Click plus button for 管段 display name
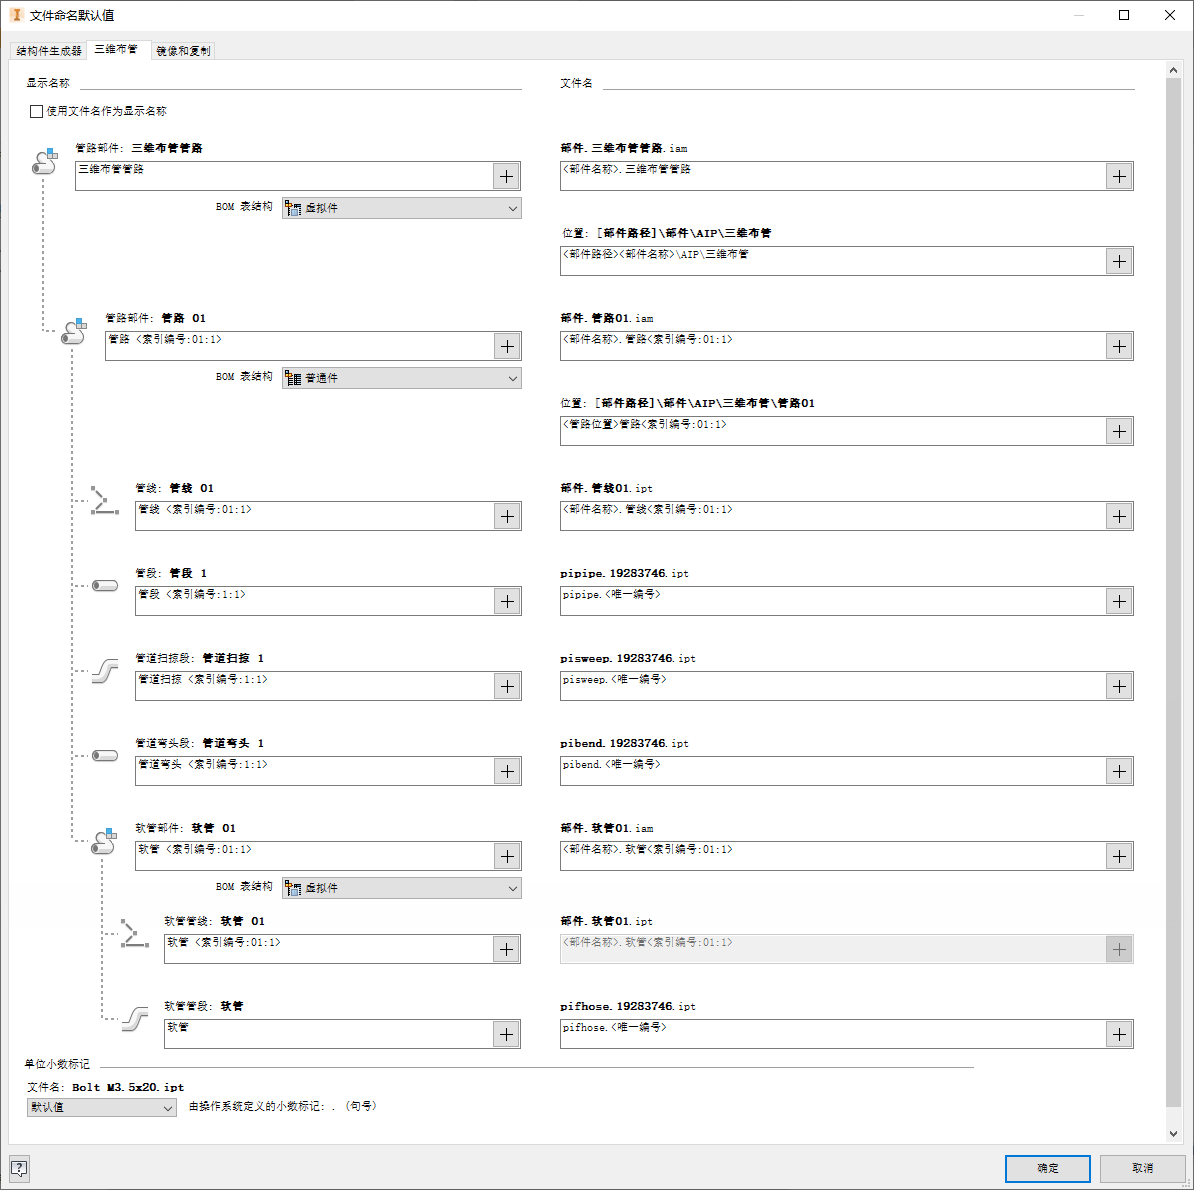Viewport: 1194px width, 1190px height. coord(506,601)
